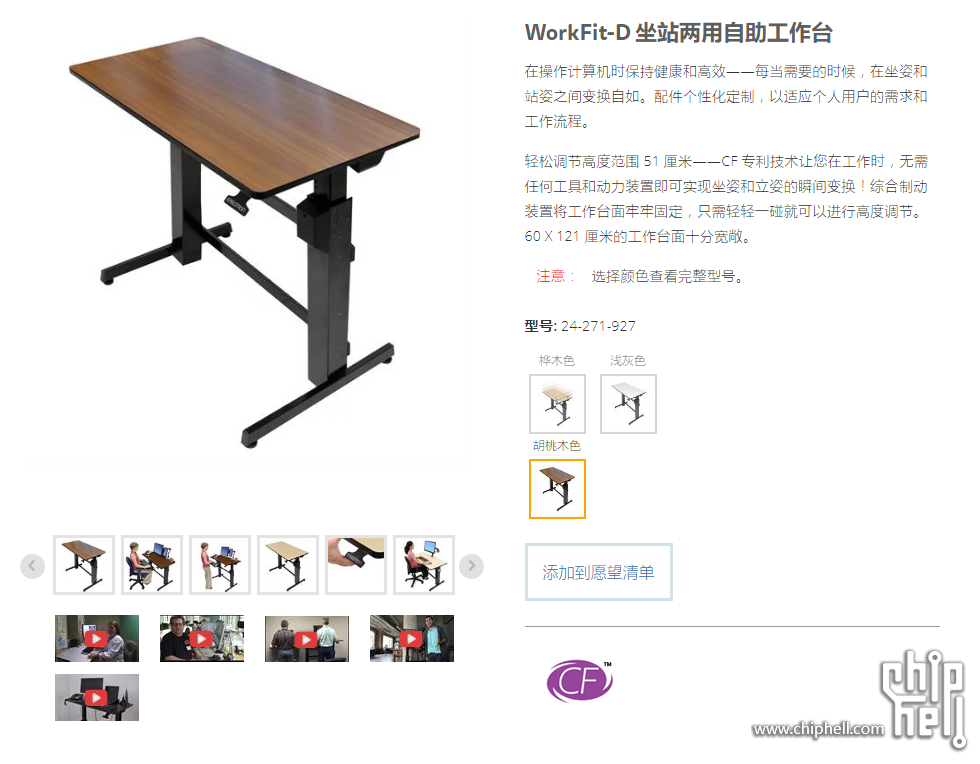The image size is (980, 764).
Task: Click the next thumbnails right arrow
Action: tap(471, 566)
